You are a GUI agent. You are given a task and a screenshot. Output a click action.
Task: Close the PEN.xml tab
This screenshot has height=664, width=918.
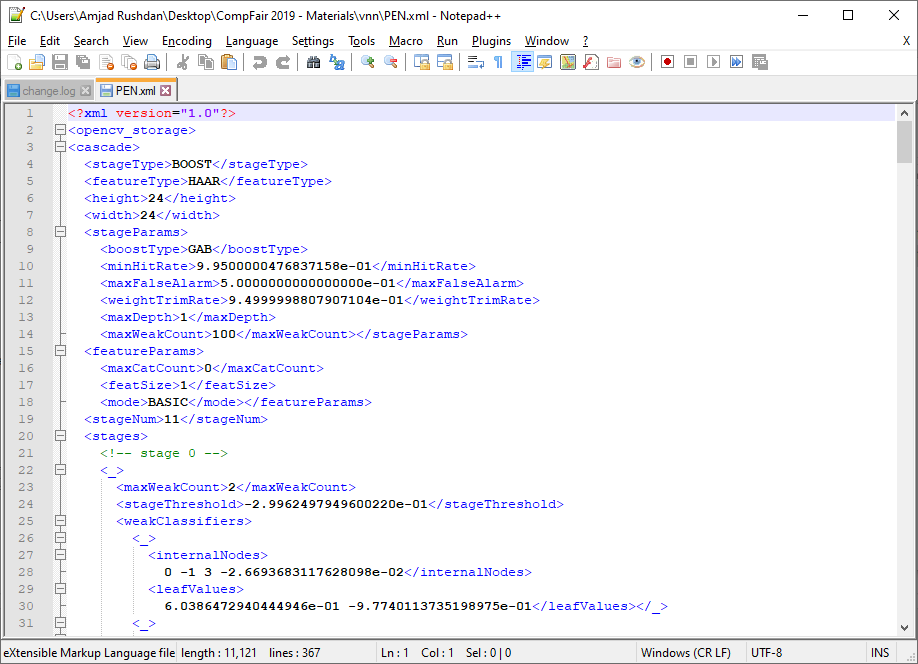pyautogui.click(x=166, y=91)
